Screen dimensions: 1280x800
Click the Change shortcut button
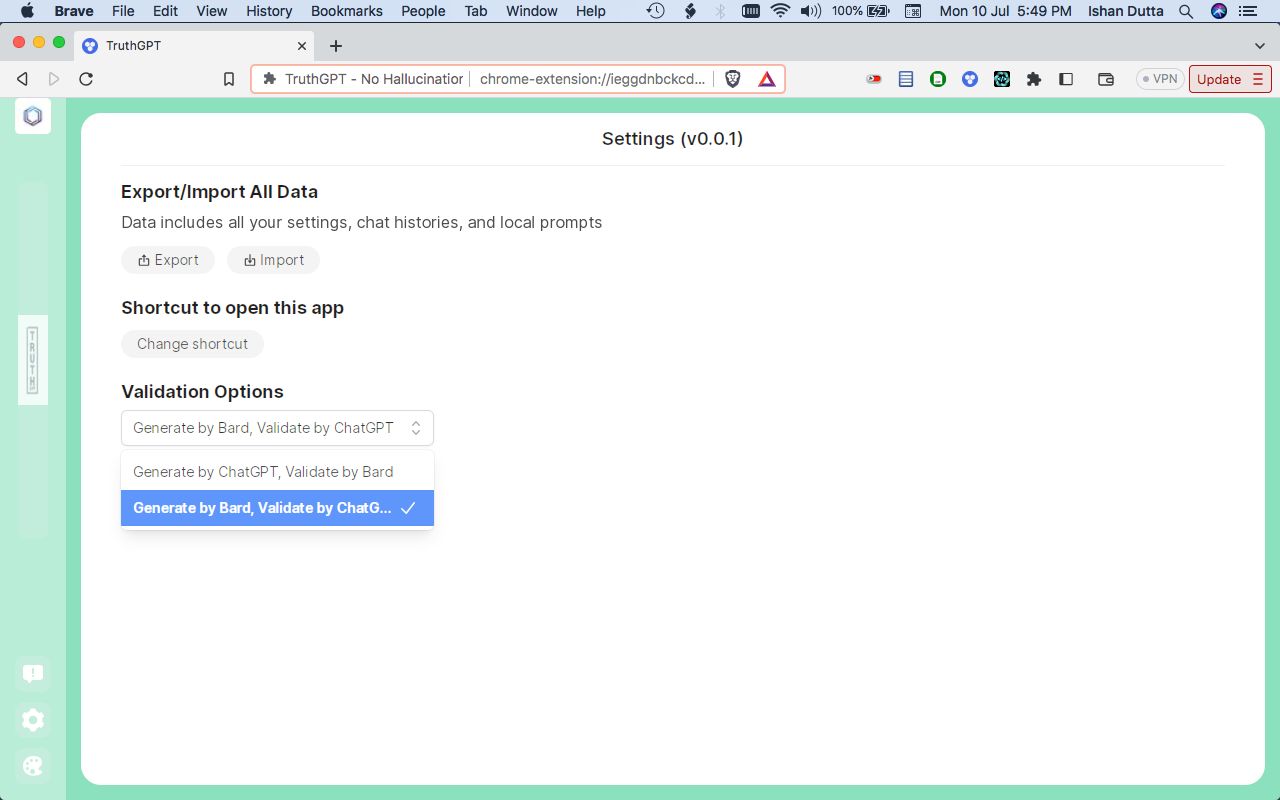point(192,343)
